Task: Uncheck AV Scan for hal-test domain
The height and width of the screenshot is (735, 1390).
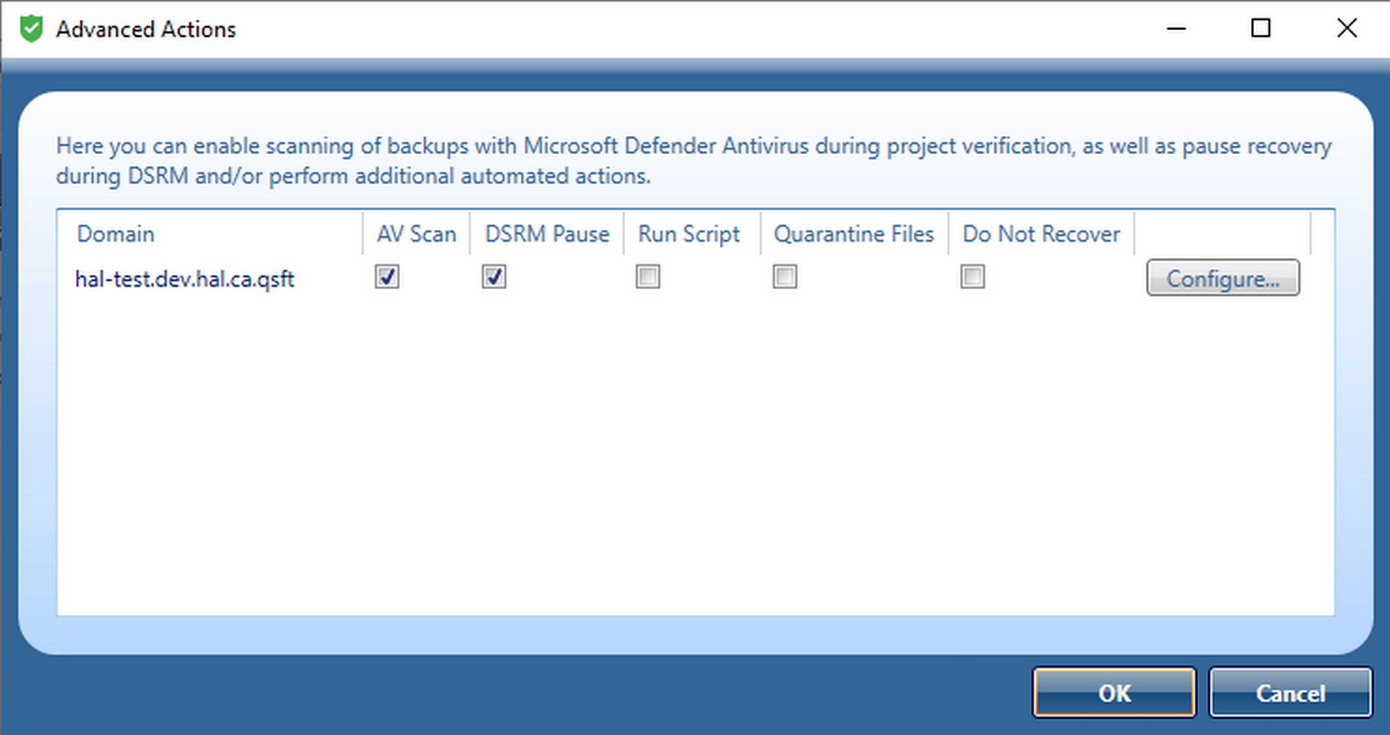Action: 387,277
